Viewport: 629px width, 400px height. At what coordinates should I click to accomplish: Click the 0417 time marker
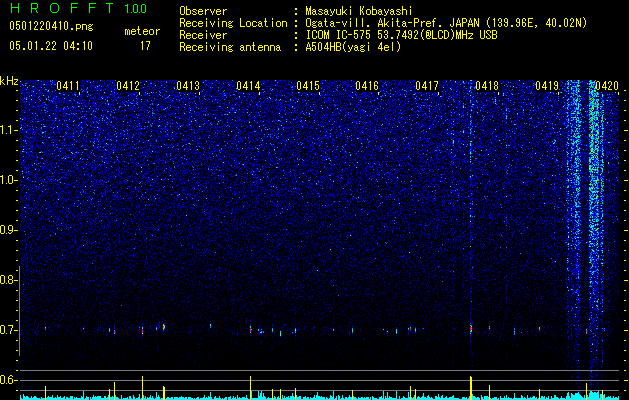click(427, 86)
